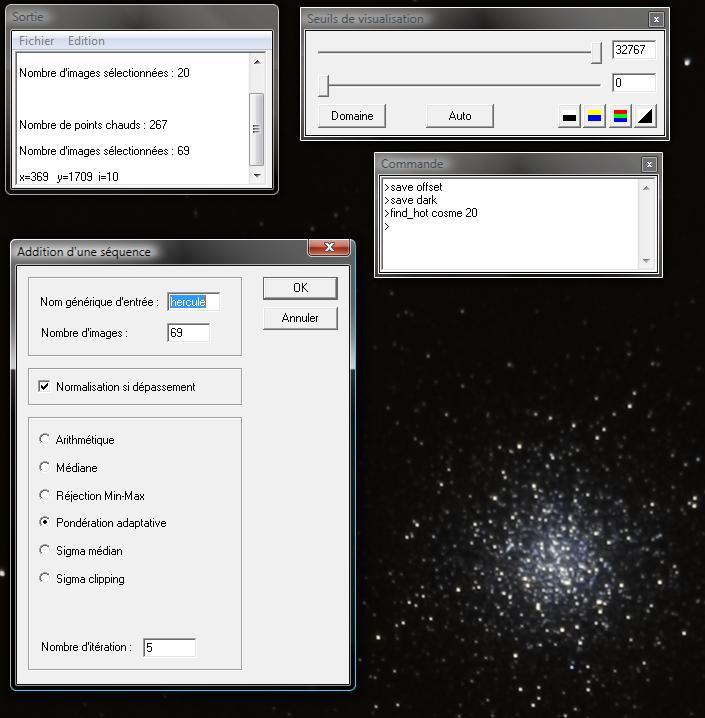Click 'Nombre d'images sélectionnées : 69' line
This screenshot has height=718, width=705.
point(104,151)
